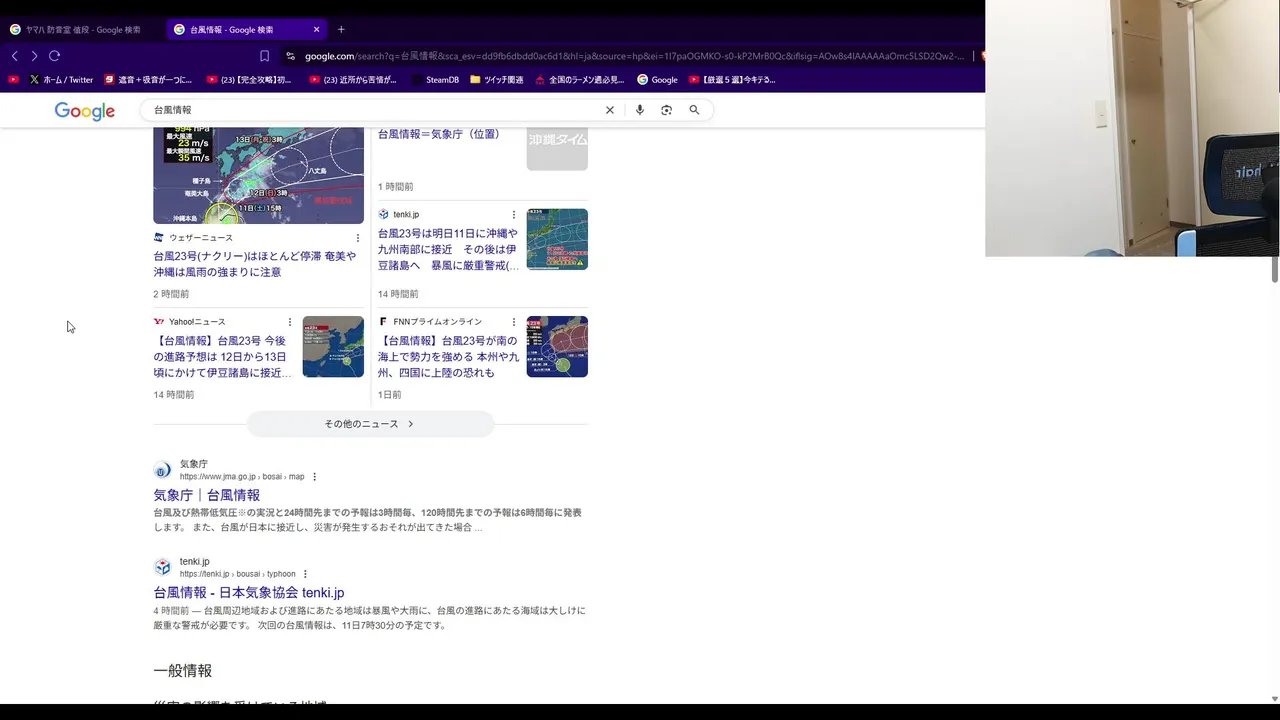Expand その他のニュース
This screenshot has height=720, width=1280.
[370, 424]
